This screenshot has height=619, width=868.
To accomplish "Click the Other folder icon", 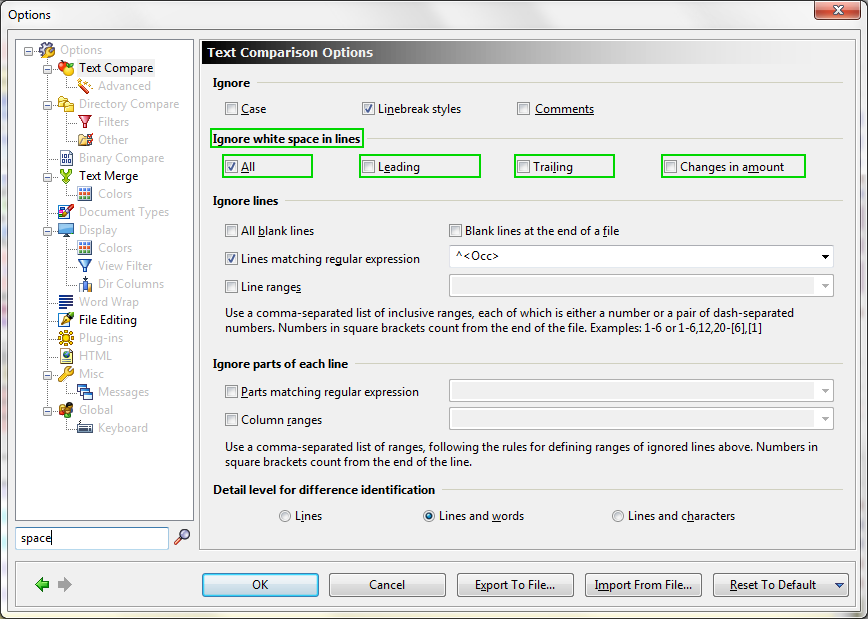I will point(85,140).
